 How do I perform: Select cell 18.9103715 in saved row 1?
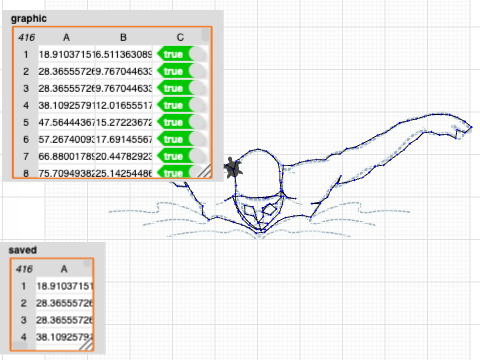click(x=64, y=286)
